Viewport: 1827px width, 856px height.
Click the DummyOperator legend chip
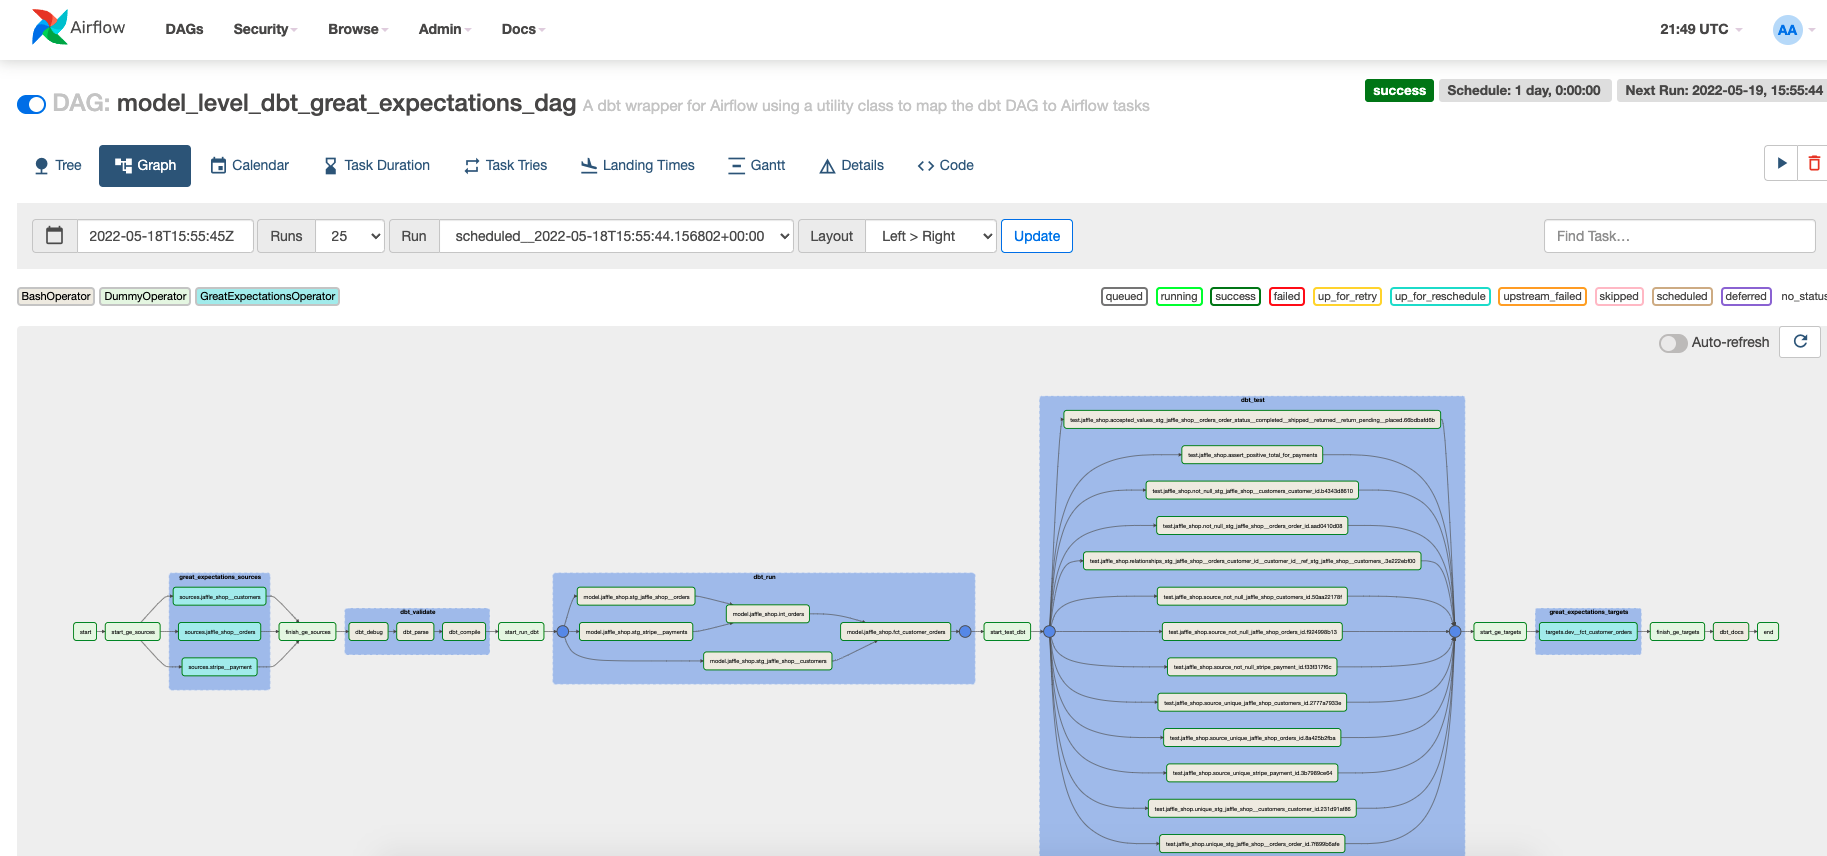pos(145,296)
